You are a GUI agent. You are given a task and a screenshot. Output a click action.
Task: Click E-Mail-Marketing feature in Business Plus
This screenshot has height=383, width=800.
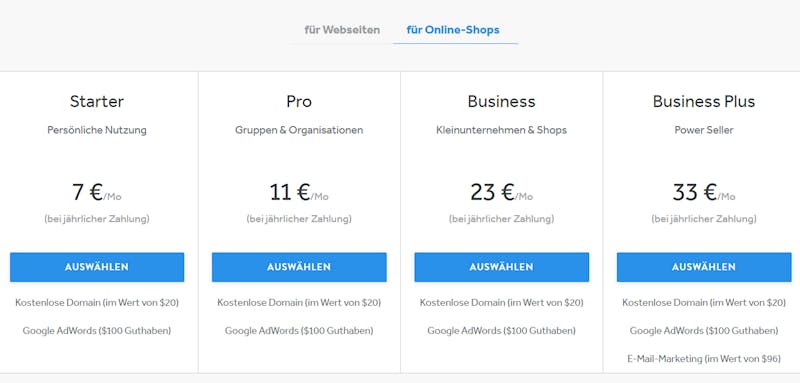704,359
